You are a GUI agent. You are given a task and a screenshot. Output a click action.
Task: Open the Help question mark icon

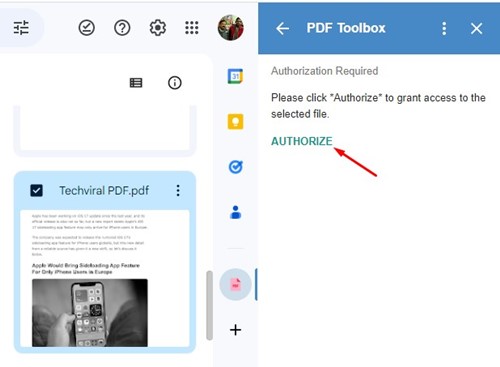point(122,28)
